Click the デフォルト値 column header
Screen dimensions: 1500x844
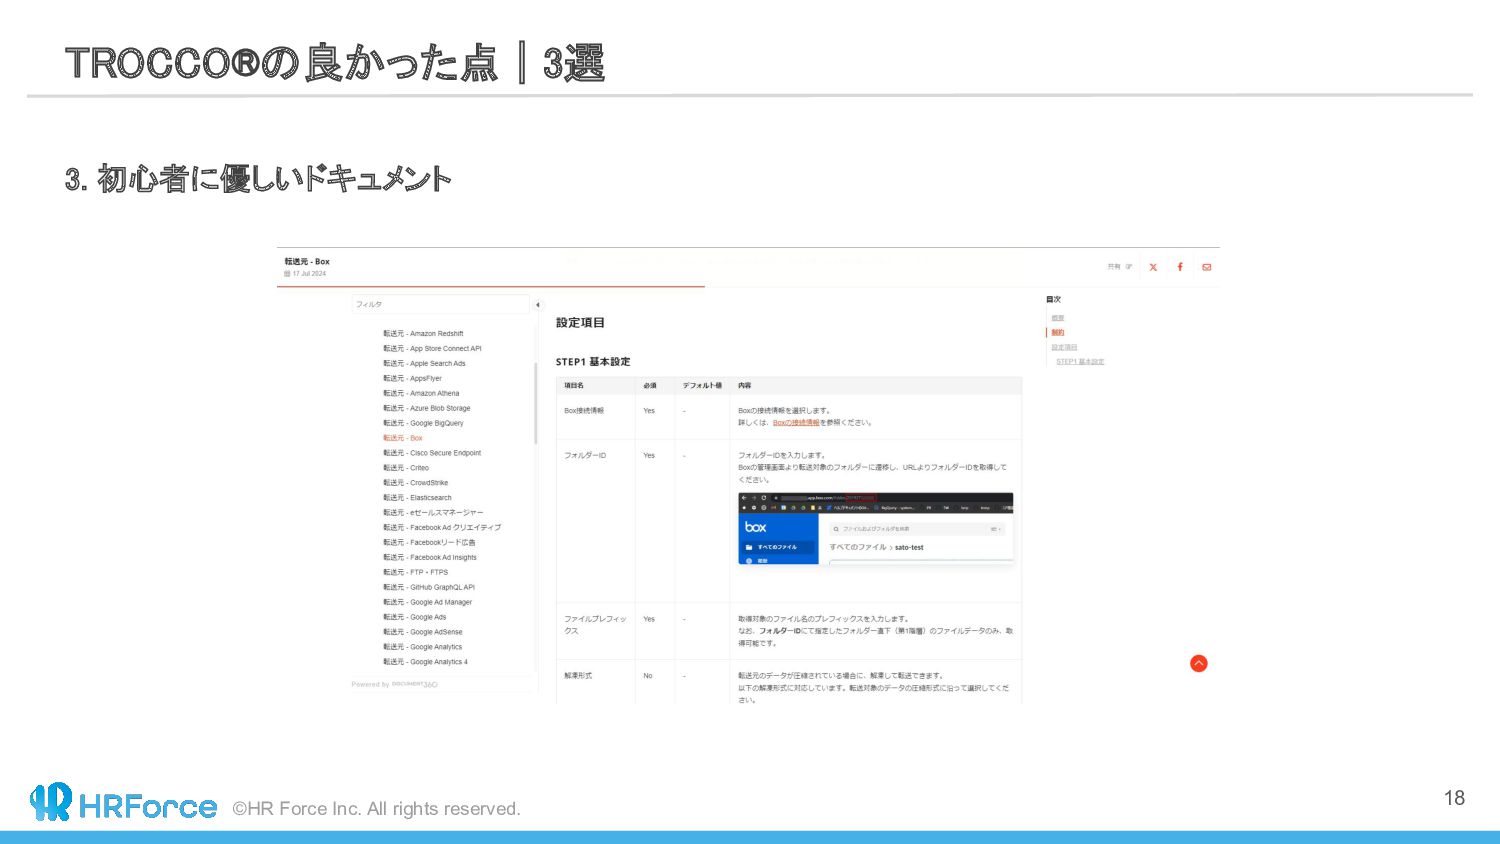tap(702, 386)
